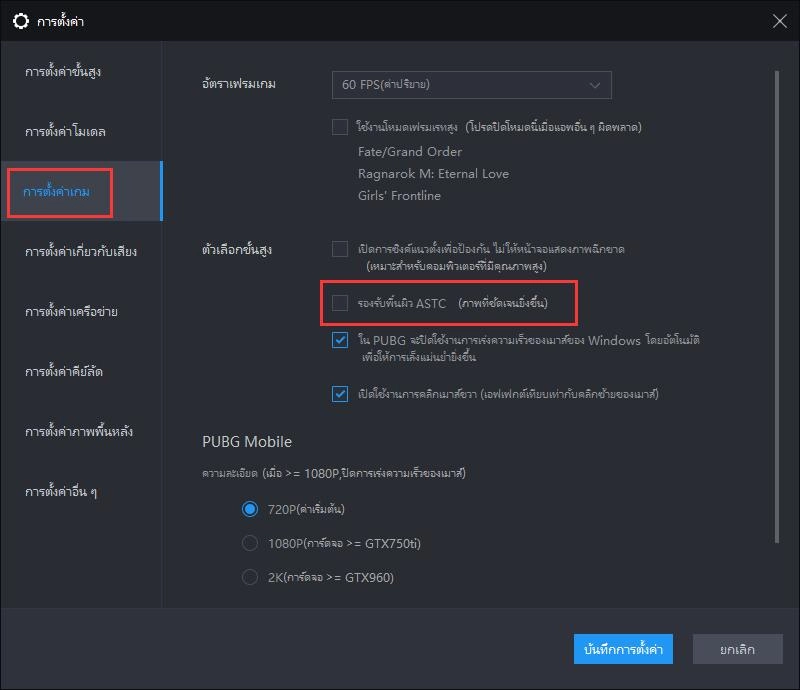
Task: Switch to the การตั้งค่าโมเดล tab
Action: (66, 132)
